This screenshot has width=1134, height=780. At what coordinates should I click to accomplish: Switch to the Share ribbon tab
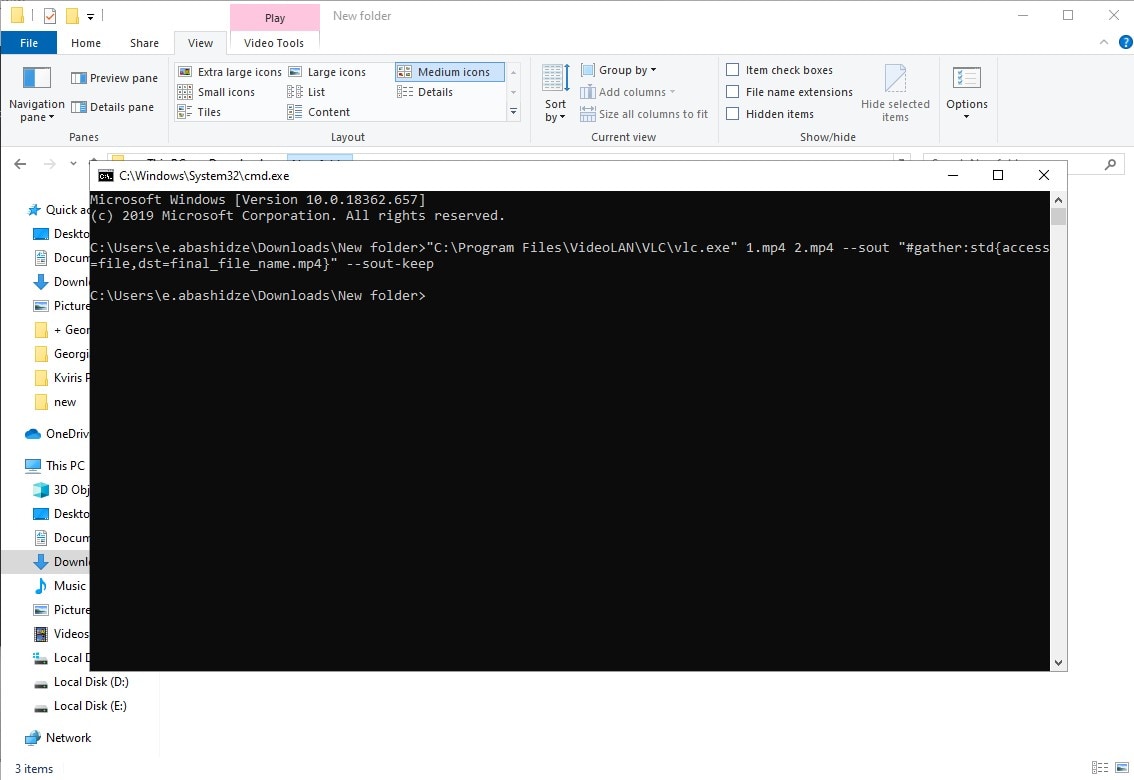144,43
